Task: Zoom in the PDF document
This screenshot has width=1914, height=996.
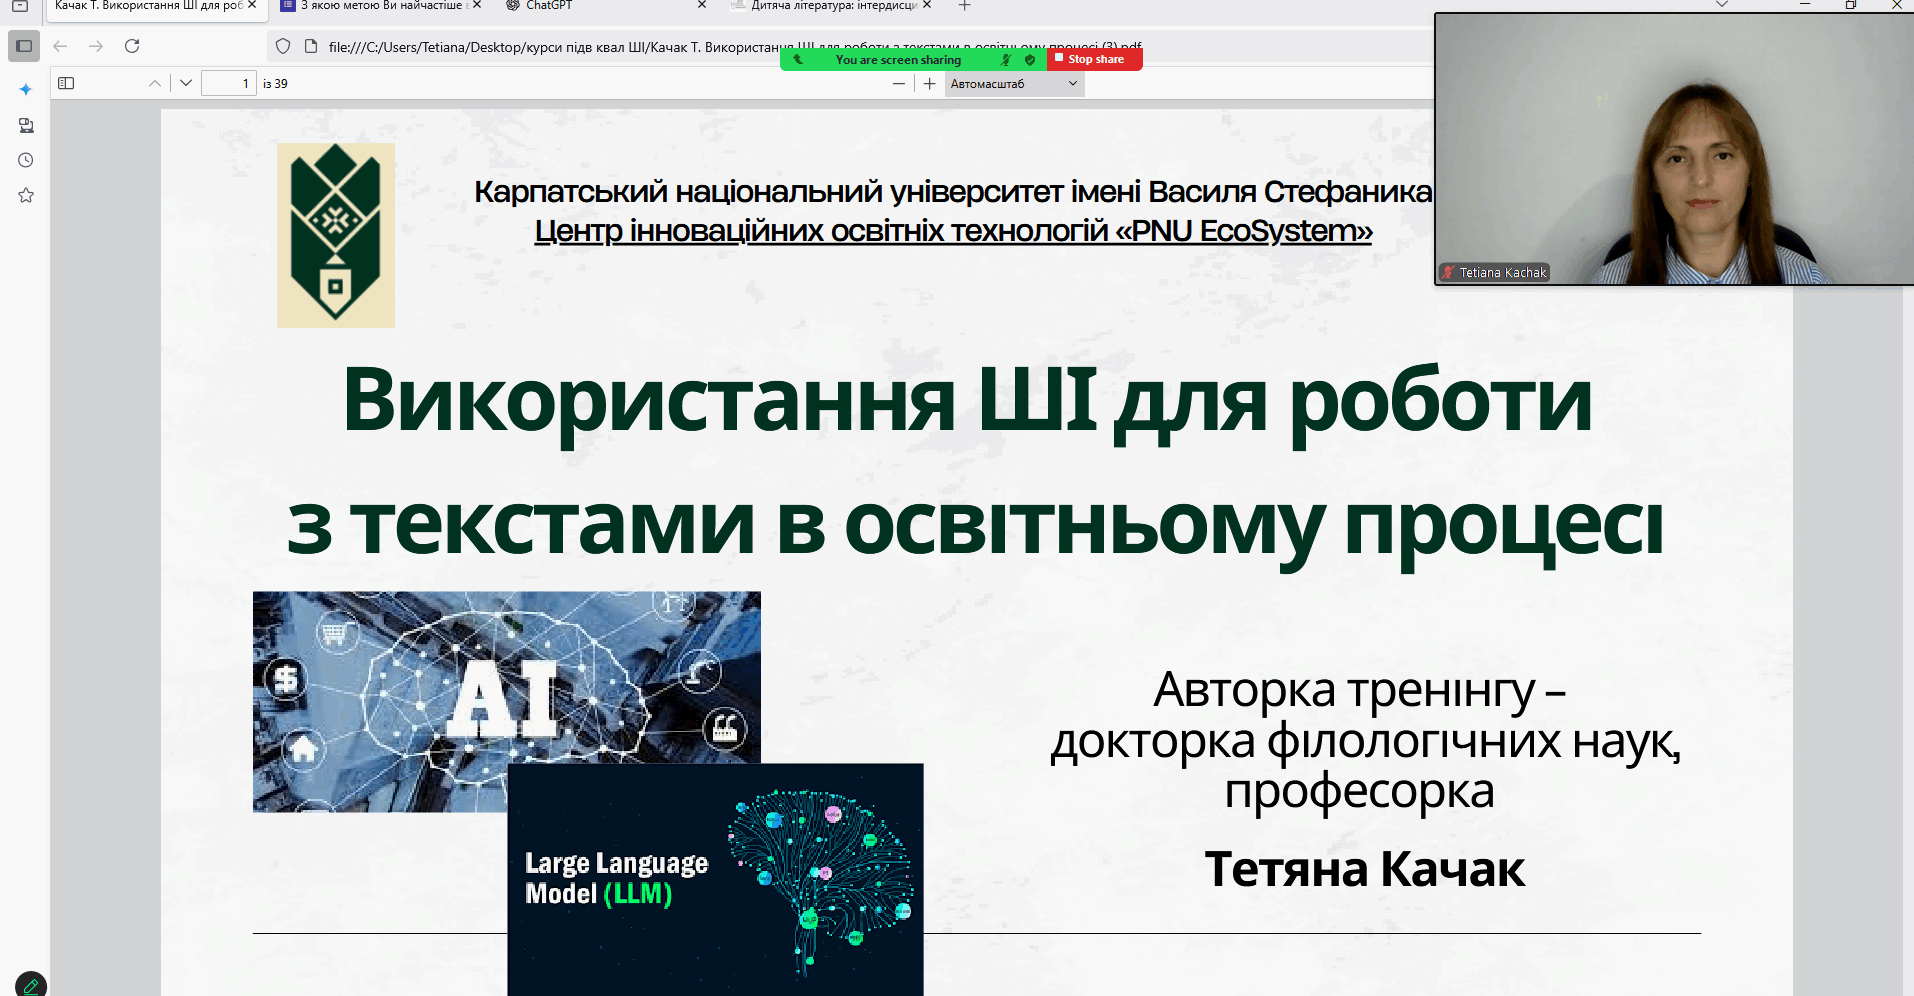Action: (929, 84)
